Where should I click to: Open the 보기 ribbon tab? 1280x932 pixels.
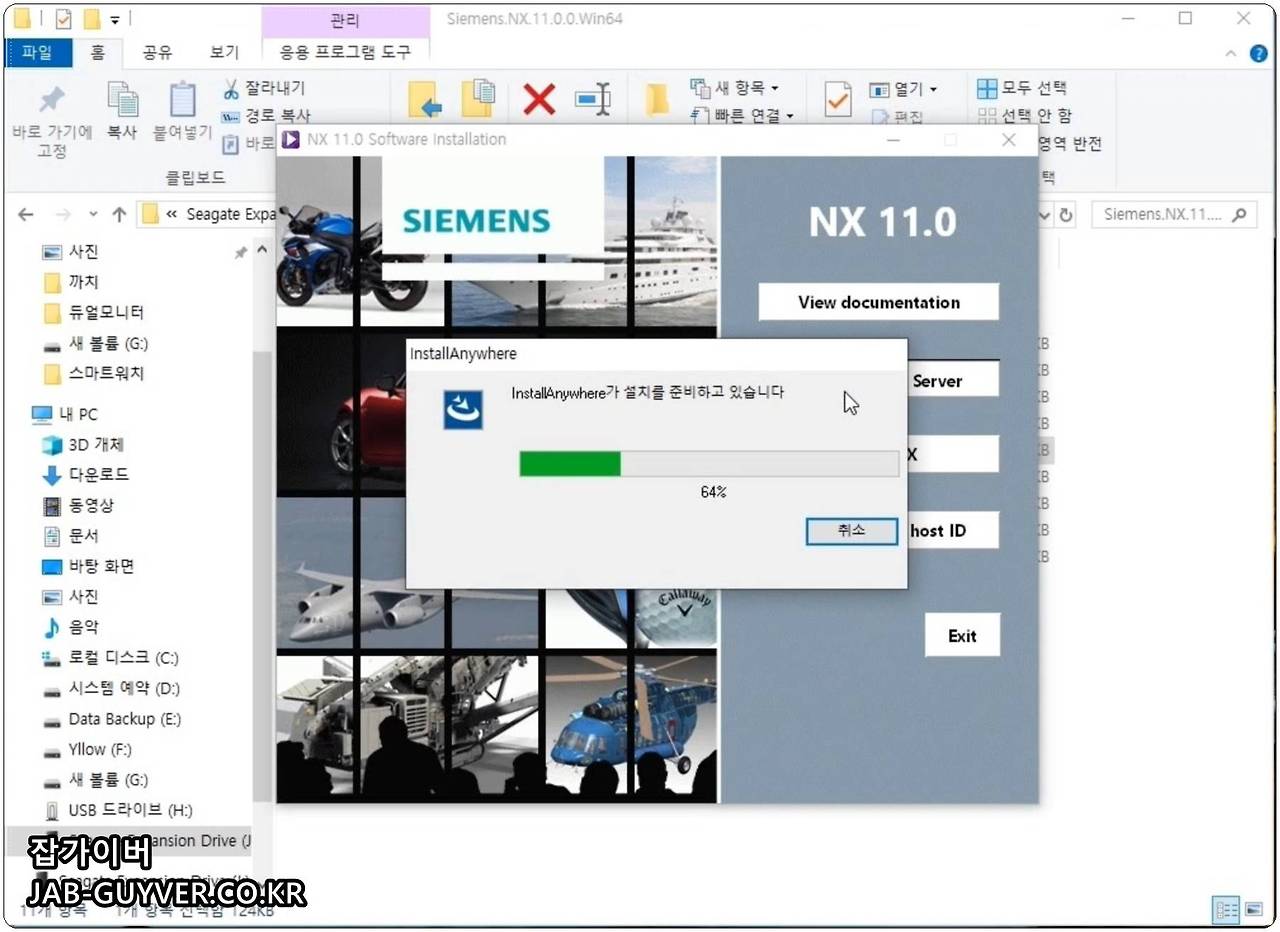tap(223, 53)
